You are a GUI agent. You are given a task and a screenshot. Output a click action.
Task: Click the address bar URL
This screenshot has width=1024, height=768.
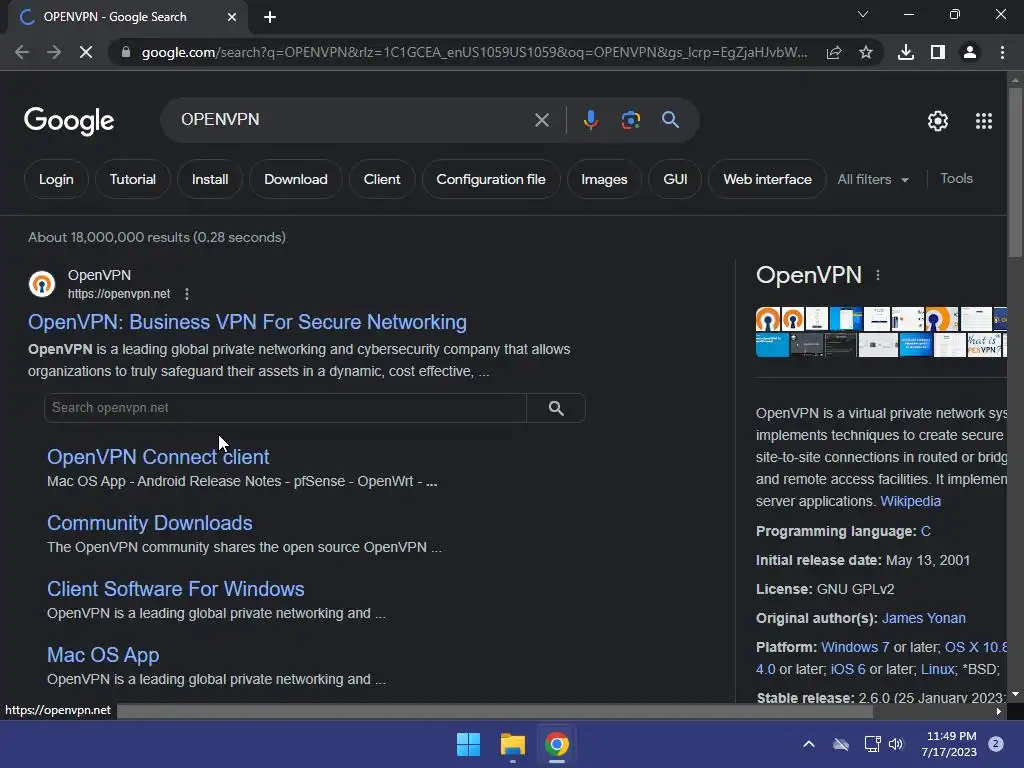(x=474, y=52)
